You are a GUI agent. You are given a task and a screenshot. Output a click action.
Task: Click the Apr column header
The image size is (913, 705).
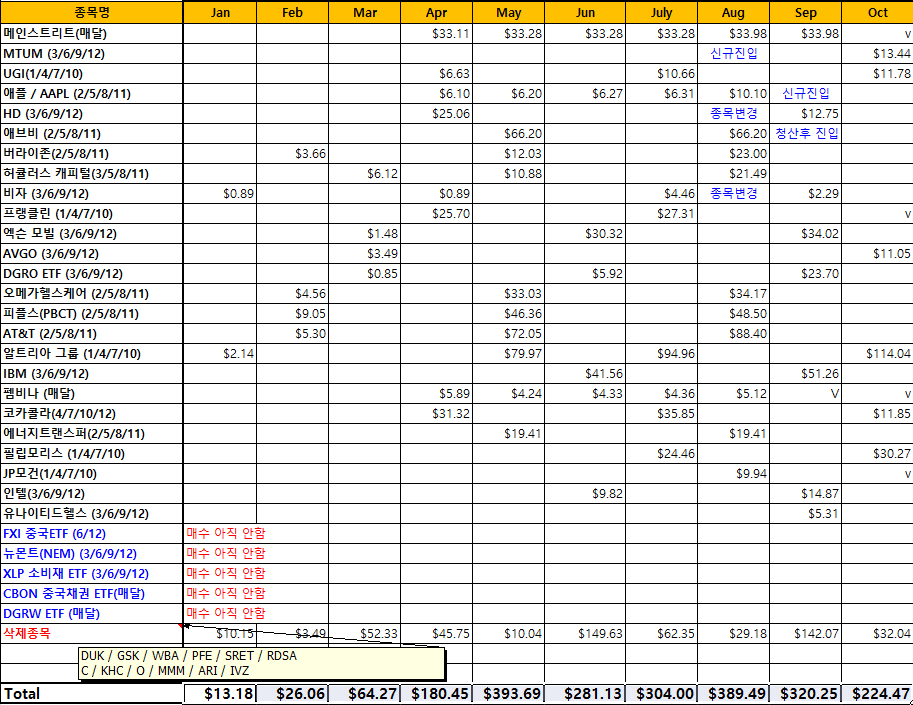click(x=437, y=12)
